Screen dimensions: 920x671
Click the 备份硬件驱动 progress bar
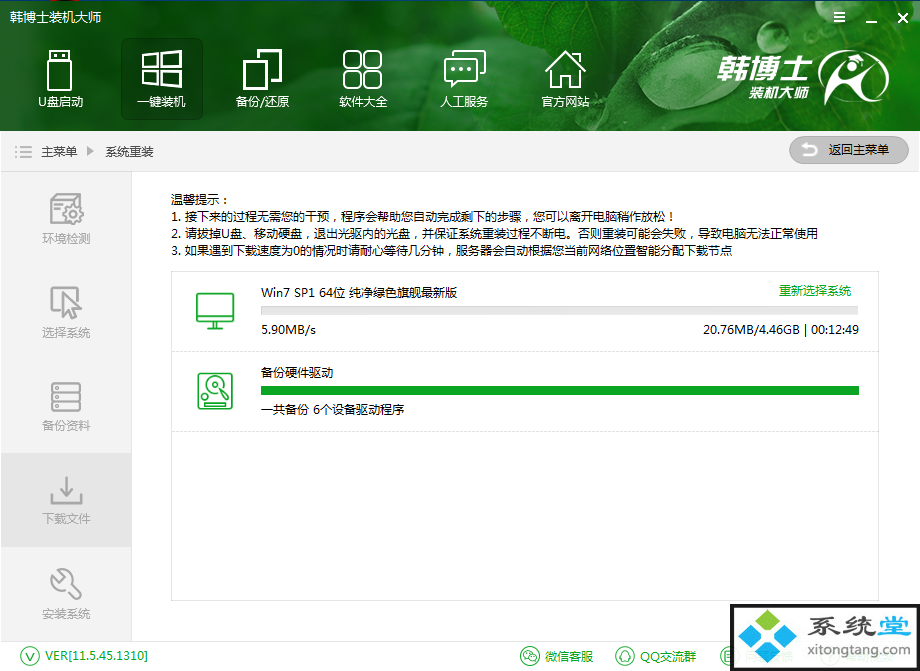click(560, 391)
